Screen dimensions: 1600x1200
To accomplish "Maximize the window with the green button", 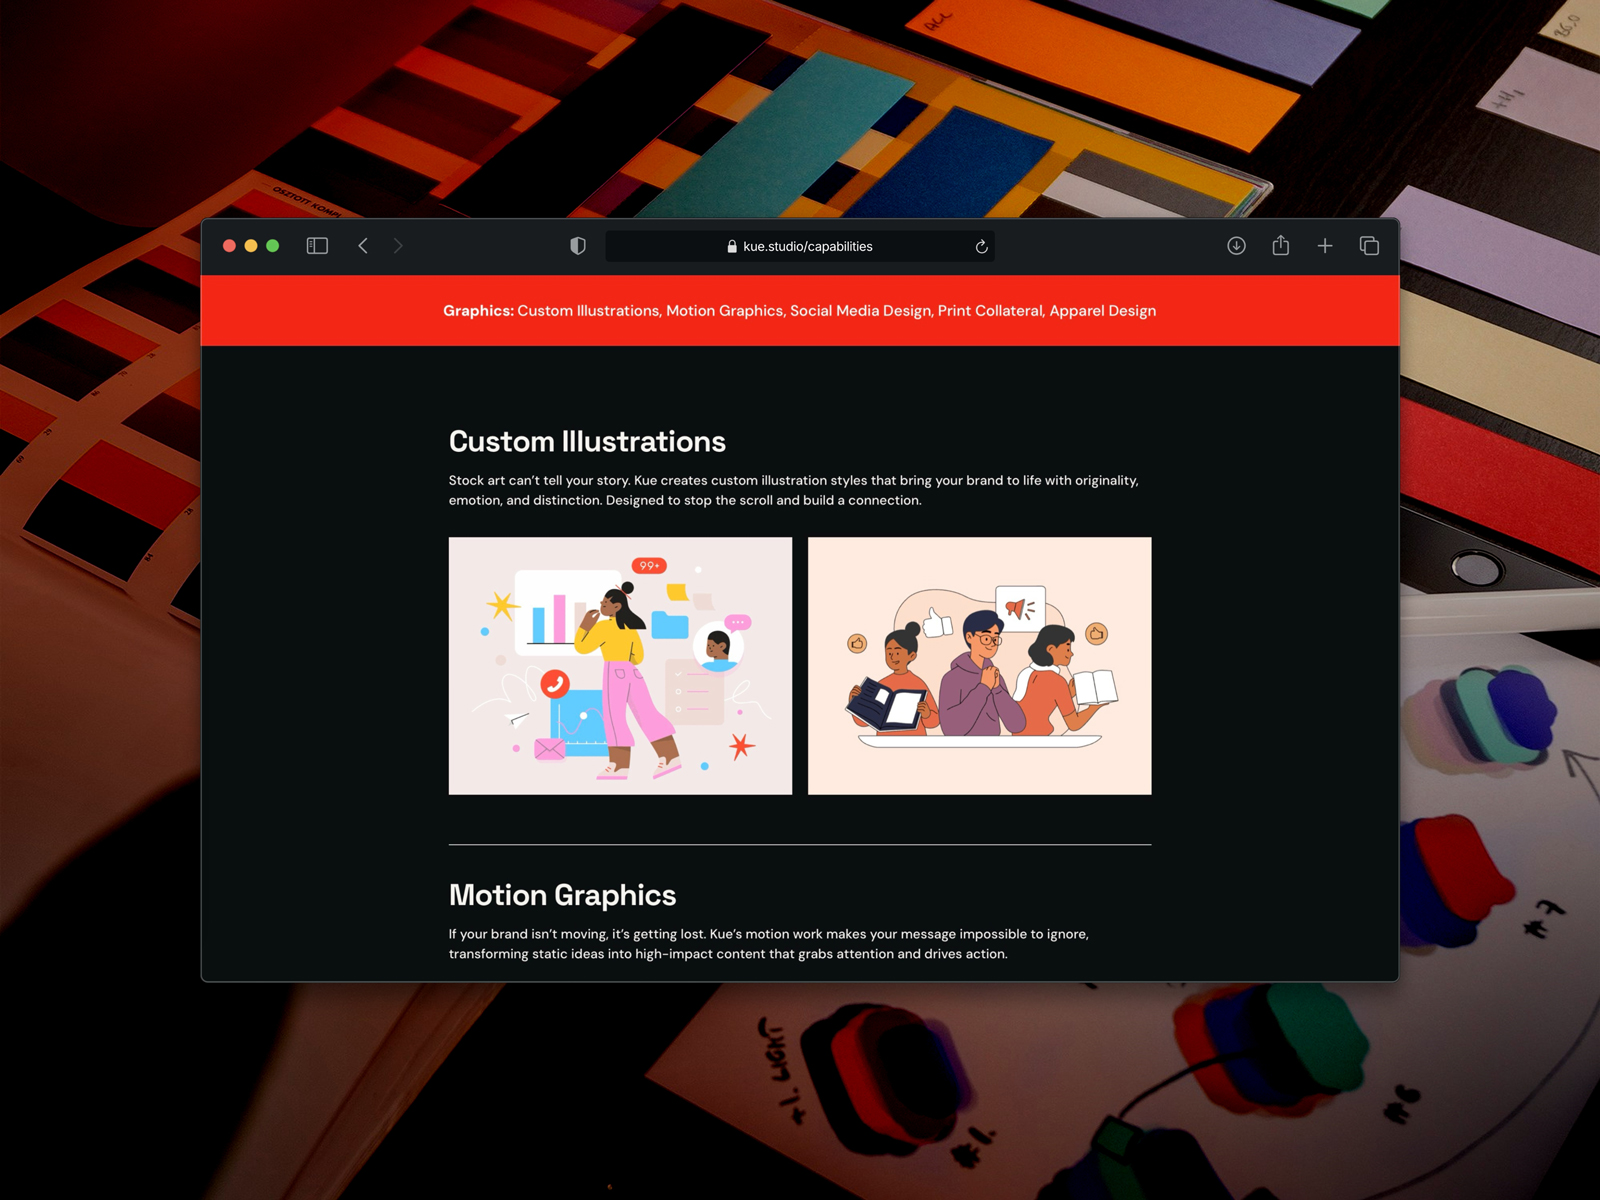I will [x=272, y=246].
